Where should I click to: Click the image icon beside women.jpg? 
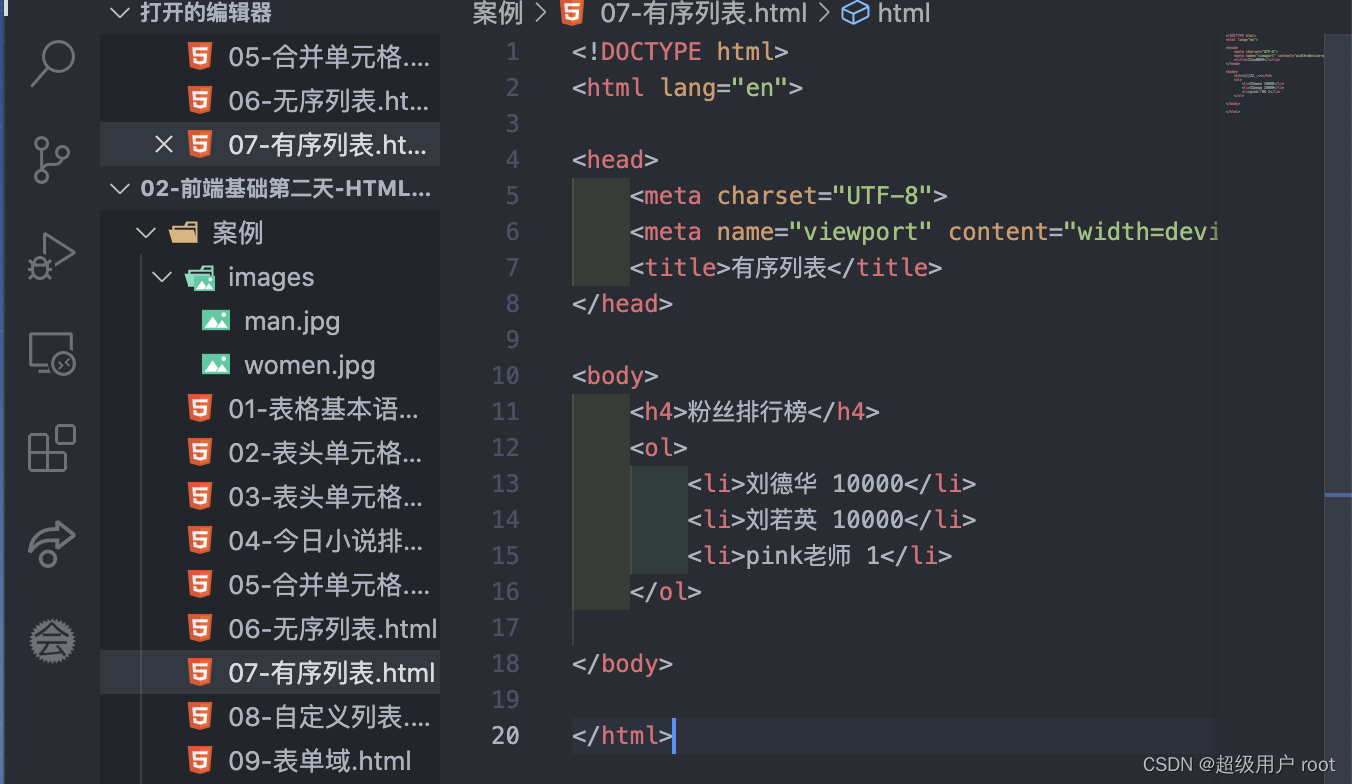pyautogui.click(x=216, y=365)
